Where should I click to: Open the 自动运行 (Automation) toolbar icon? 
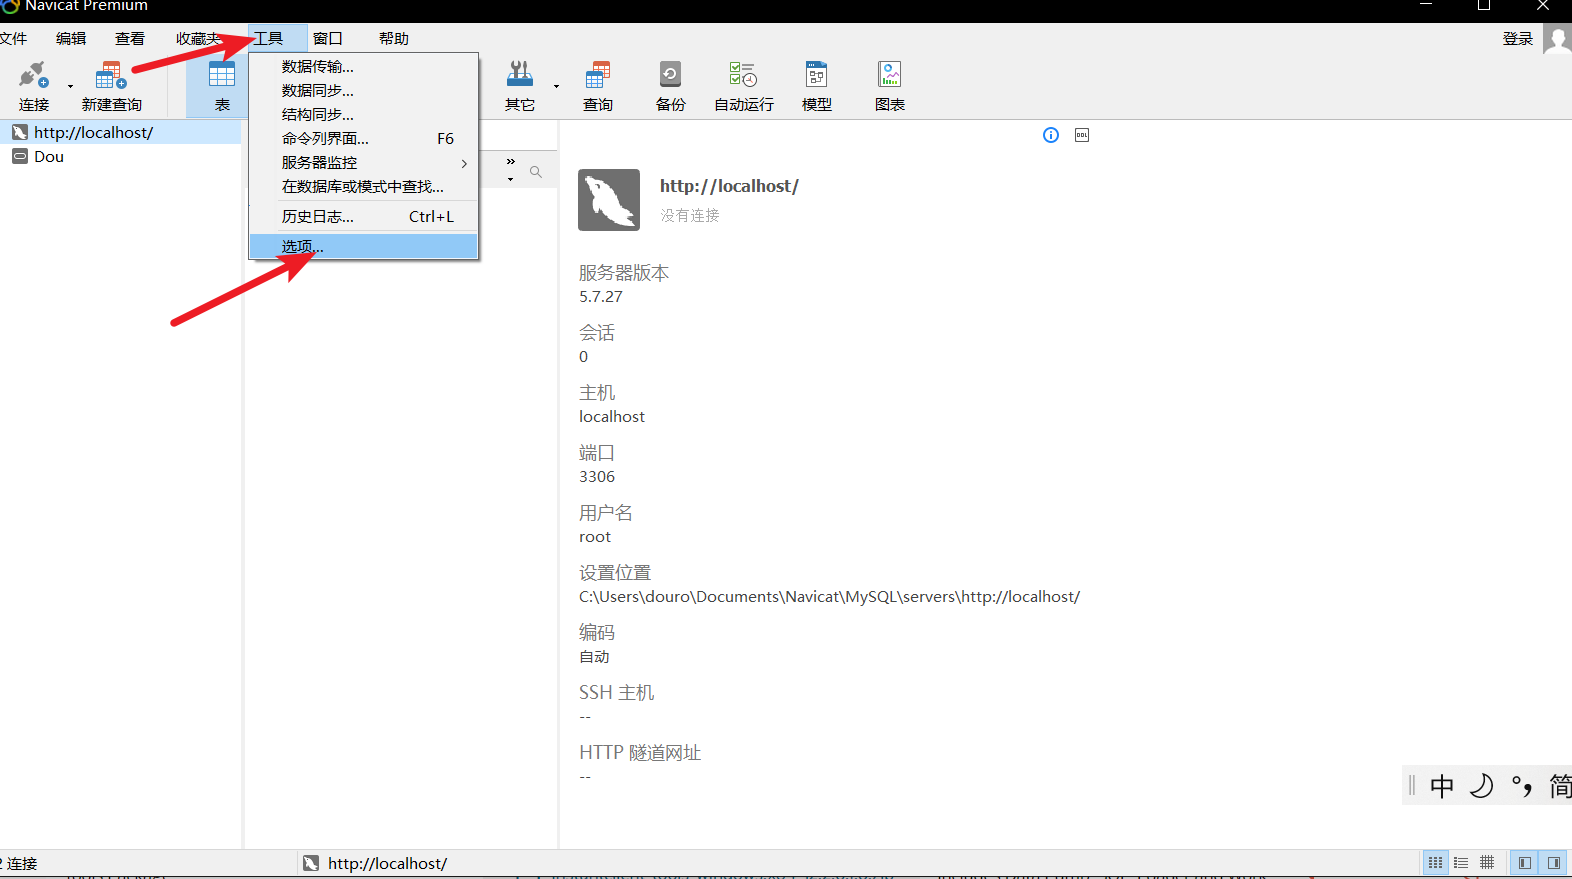[743, 86]
